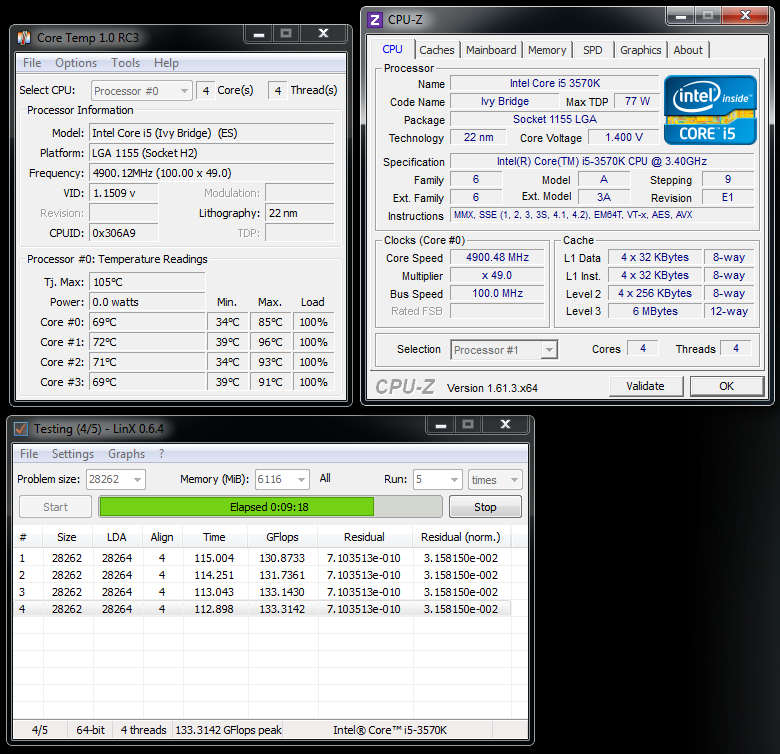Viewport: 780px width, 754px height.
Task: Click the CPU-Z purple Z icon
Action: coord(375,20)
